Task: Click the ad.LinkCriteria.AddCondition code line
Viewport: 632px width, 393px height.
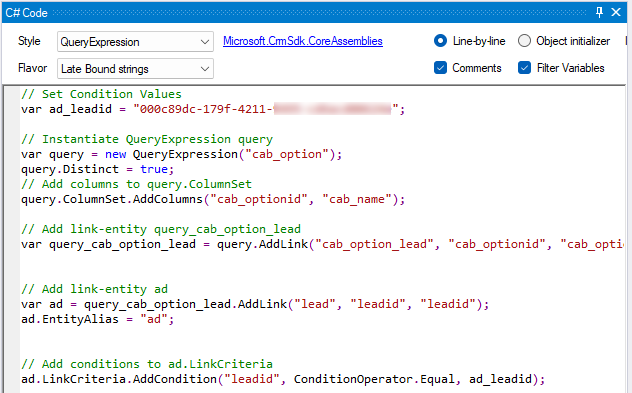Action: click(x=283, y=379)
